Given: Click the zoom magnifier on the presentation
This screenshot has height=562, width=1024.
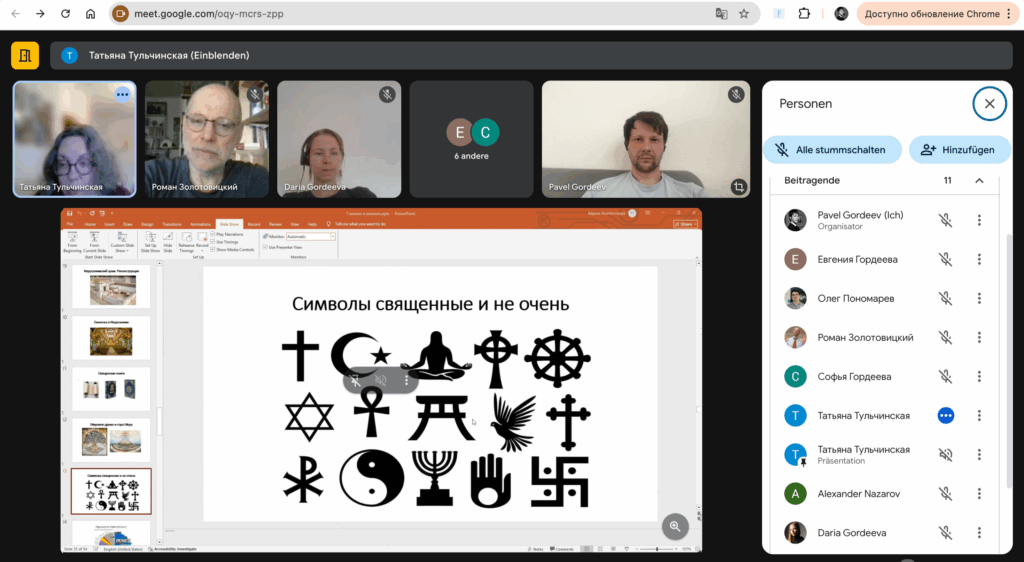Looking at the screenshot, I should click(675, 526).
